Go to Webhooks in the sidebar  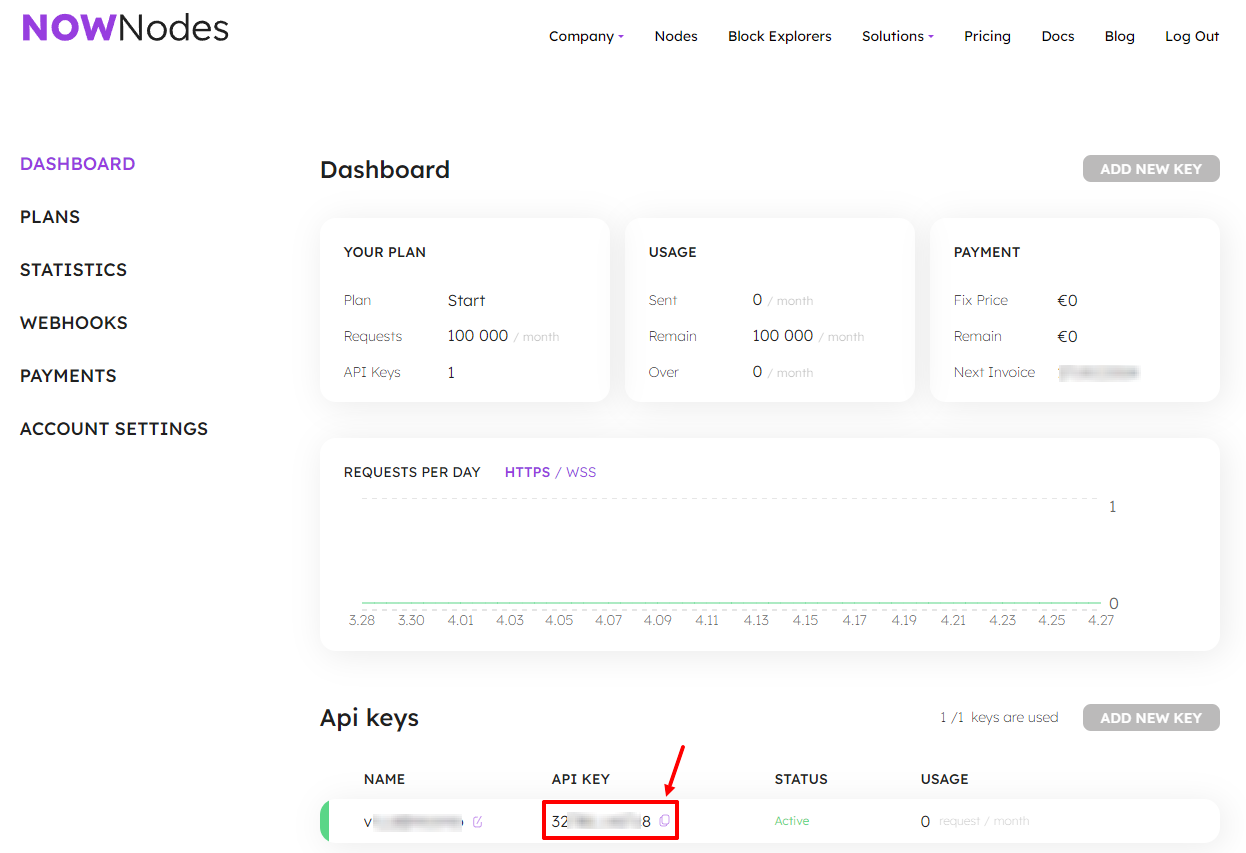point(74,323)
